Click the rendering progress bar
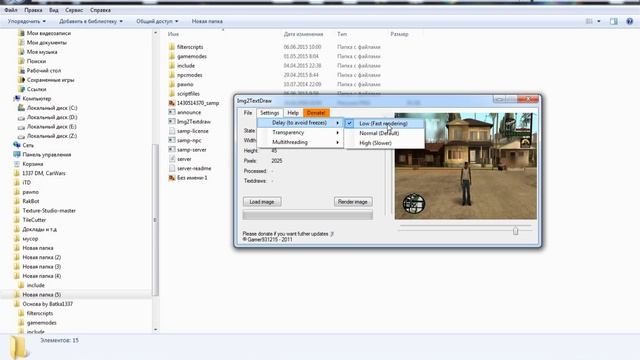This screenshot has height=360, width=640. [307, 215]
